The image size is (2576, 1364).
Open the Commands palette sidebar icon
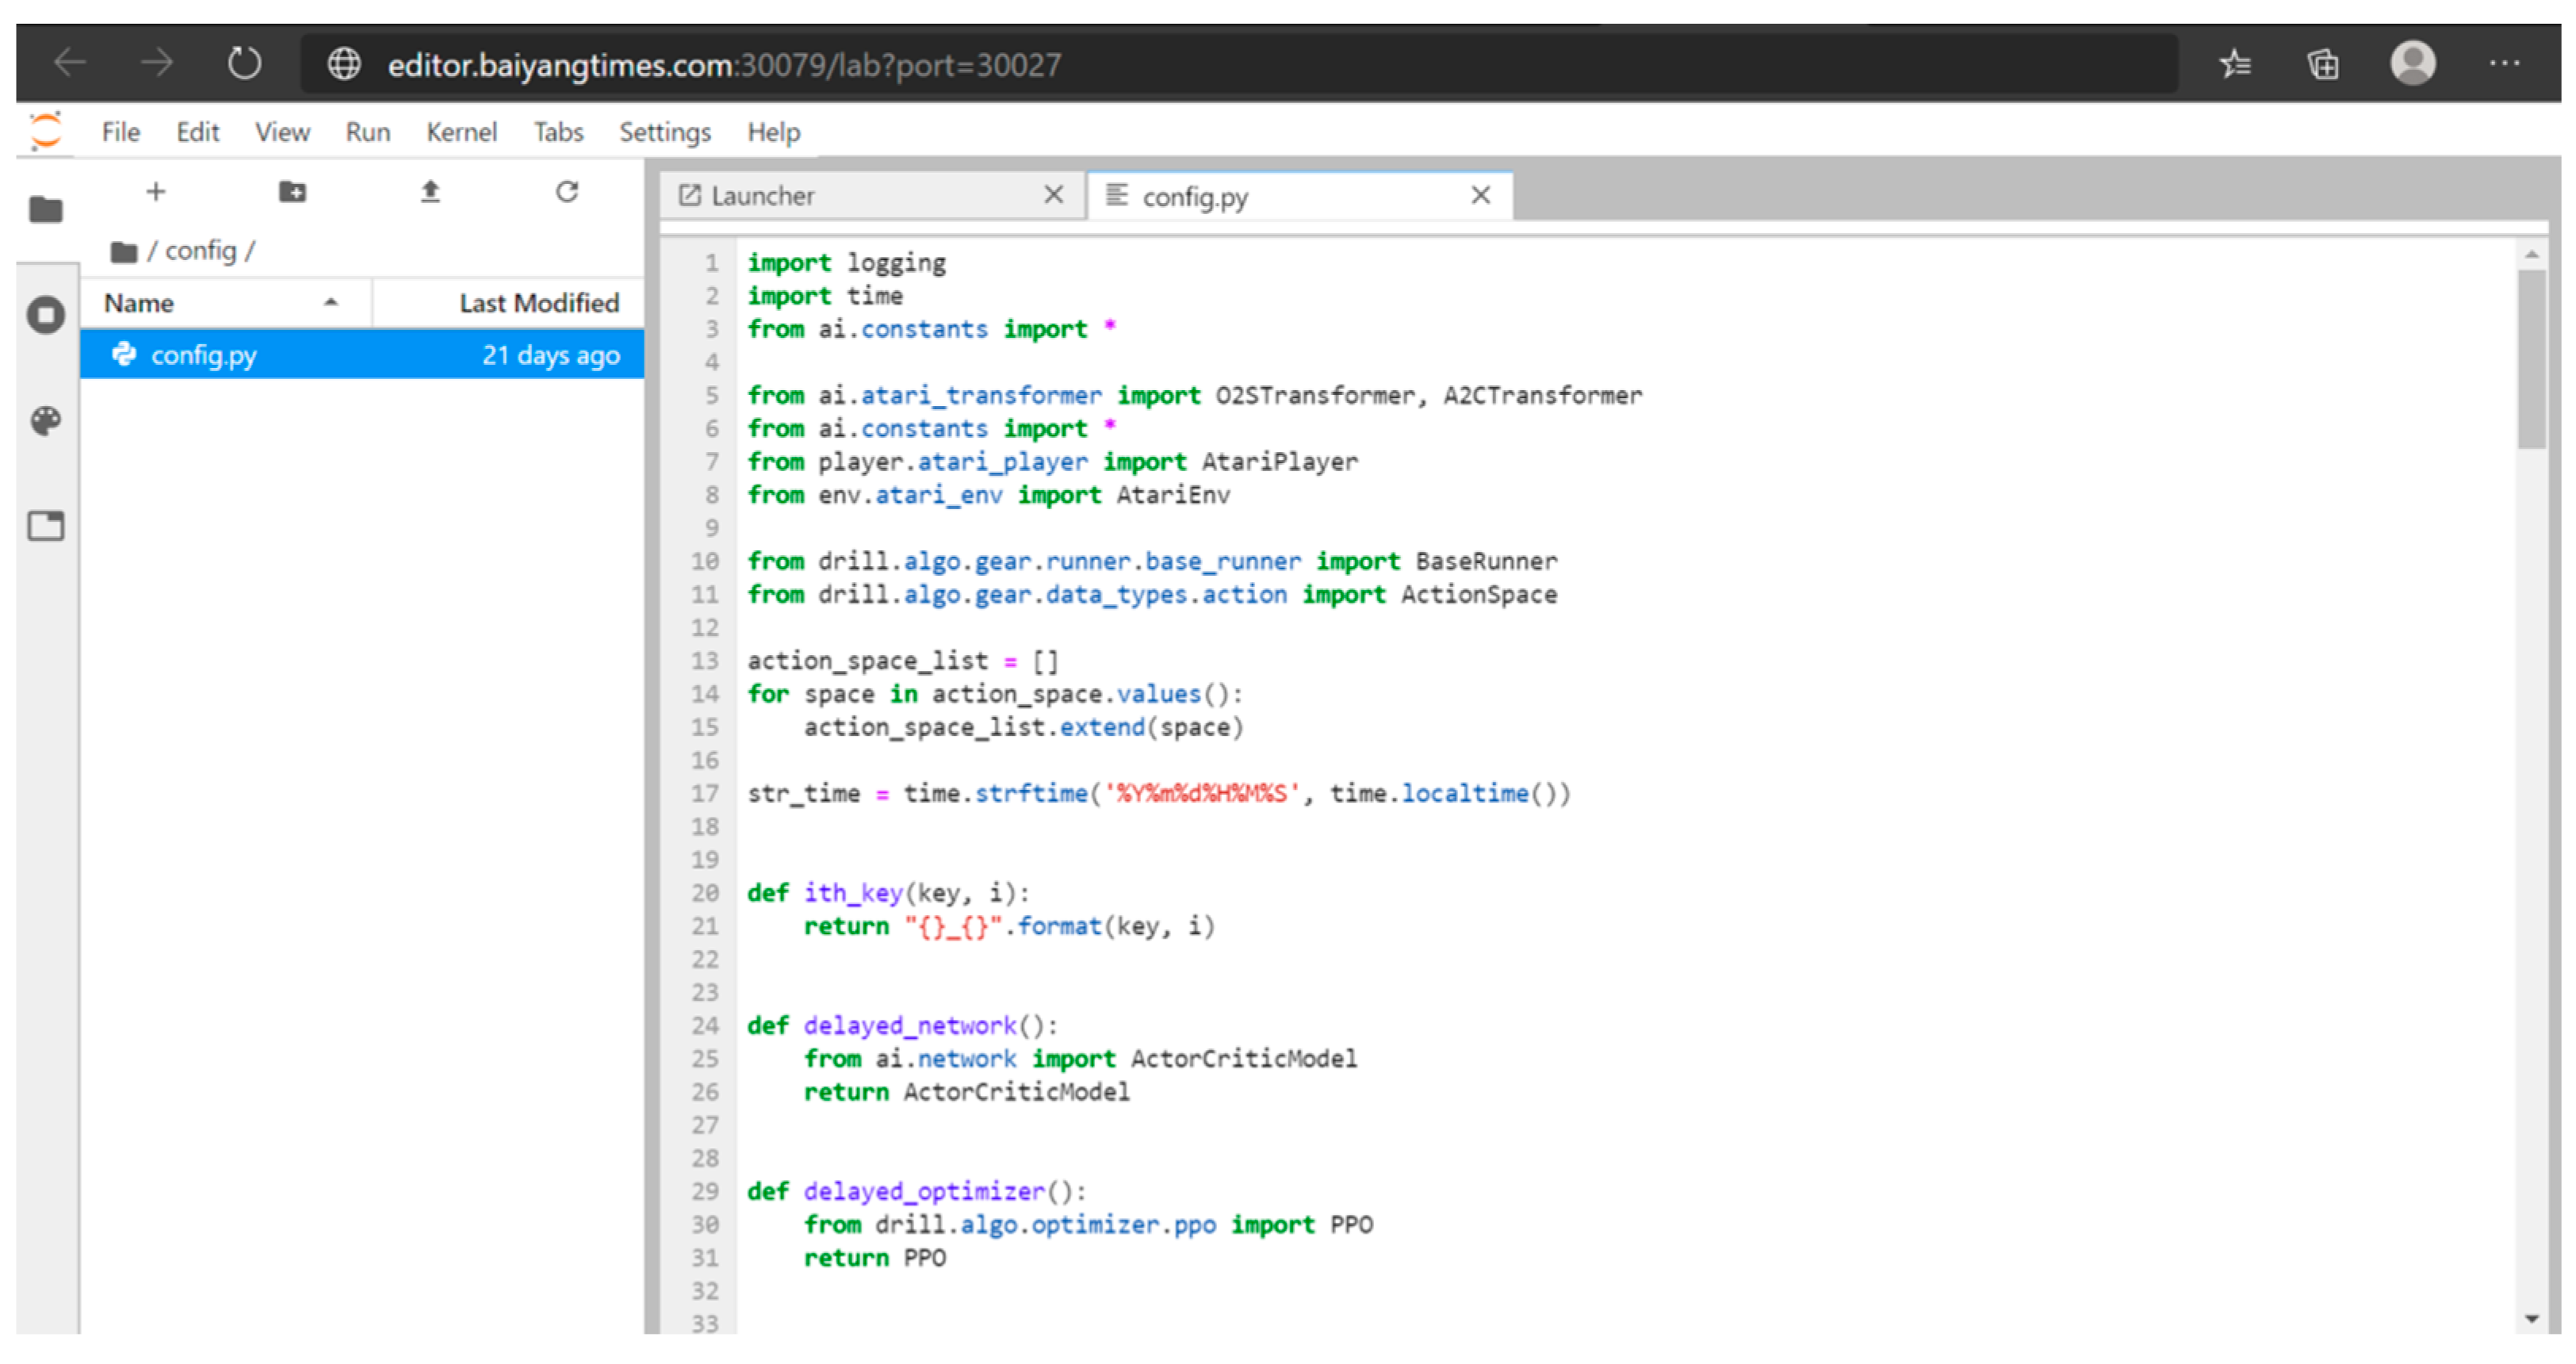(x=45, y=421)
